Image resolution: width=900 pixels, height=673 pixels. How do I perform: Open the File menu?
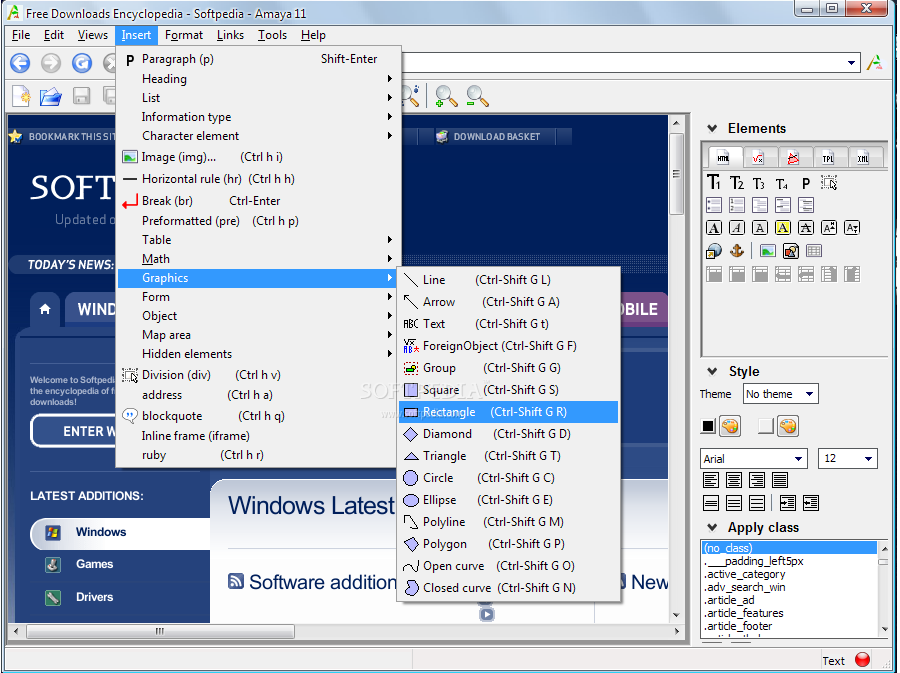pyautogui.click(x=21, y=35)
